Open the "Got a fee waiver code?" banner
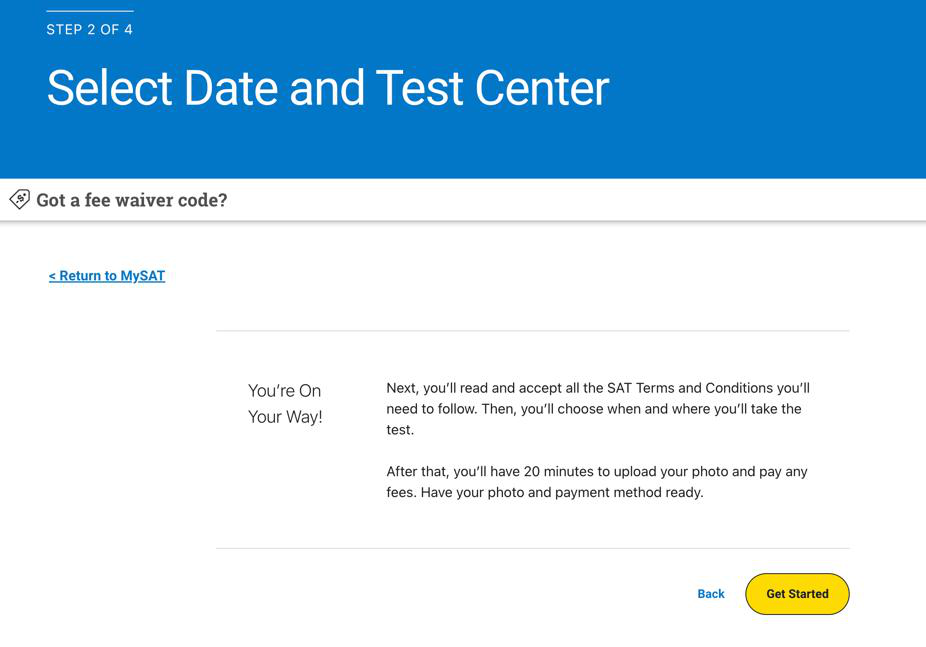The width and height of the screenshot is (926, 647). point(463,200)
